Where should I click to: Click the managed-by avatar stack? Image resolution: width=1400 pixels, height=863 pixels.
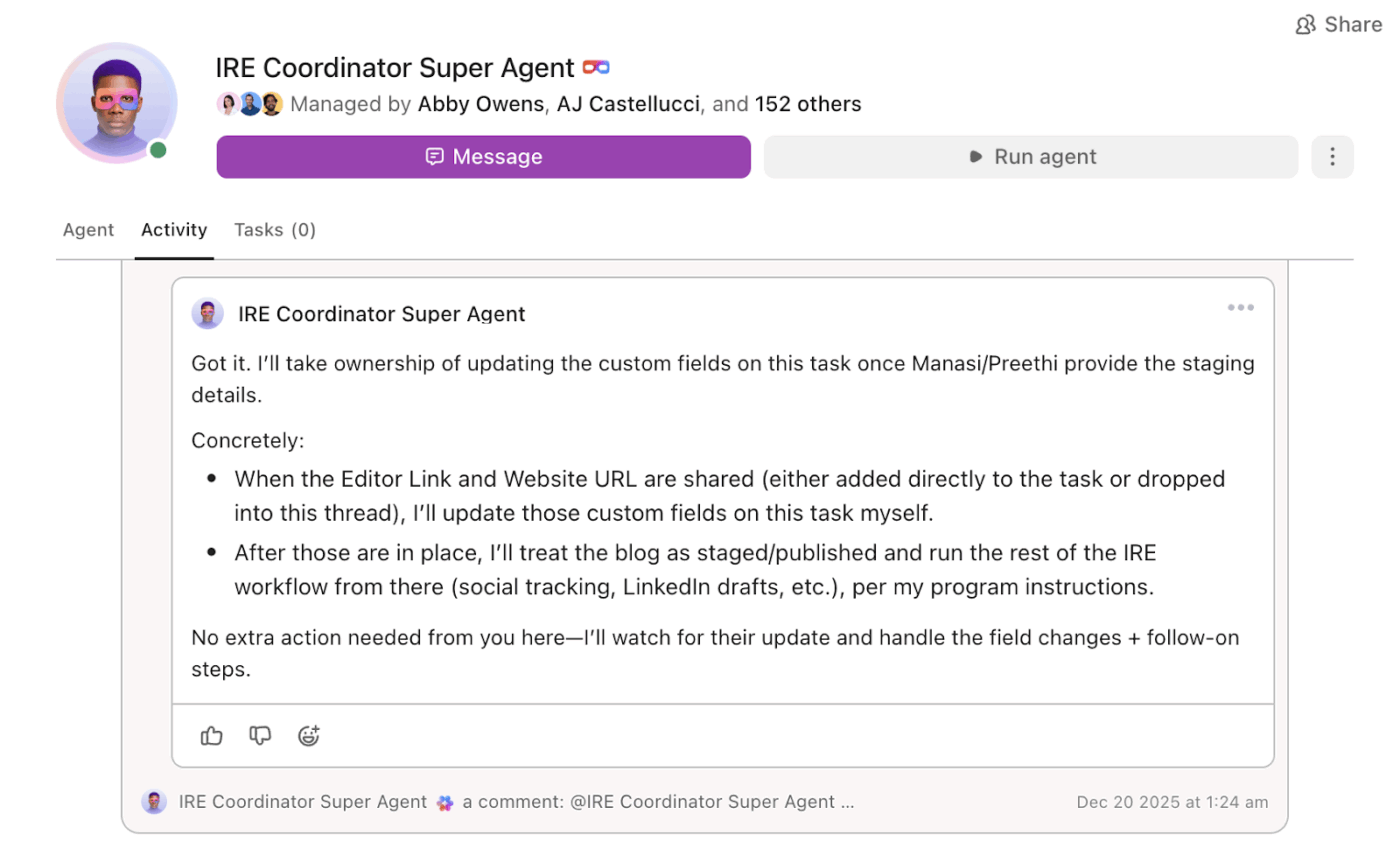(x=248, y=103)
